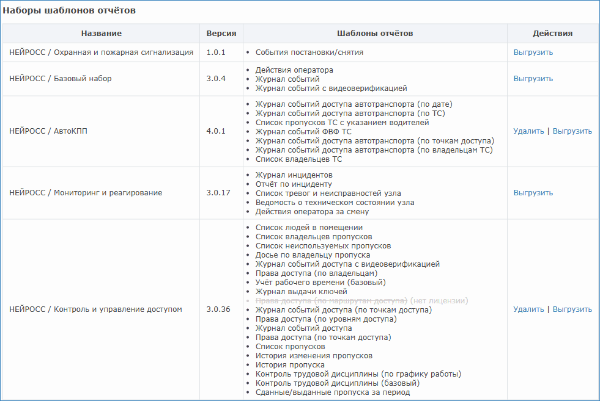Screen dimensions: 600x401
Task: Click the Действия column header
Action: click(x=553, y=33)
